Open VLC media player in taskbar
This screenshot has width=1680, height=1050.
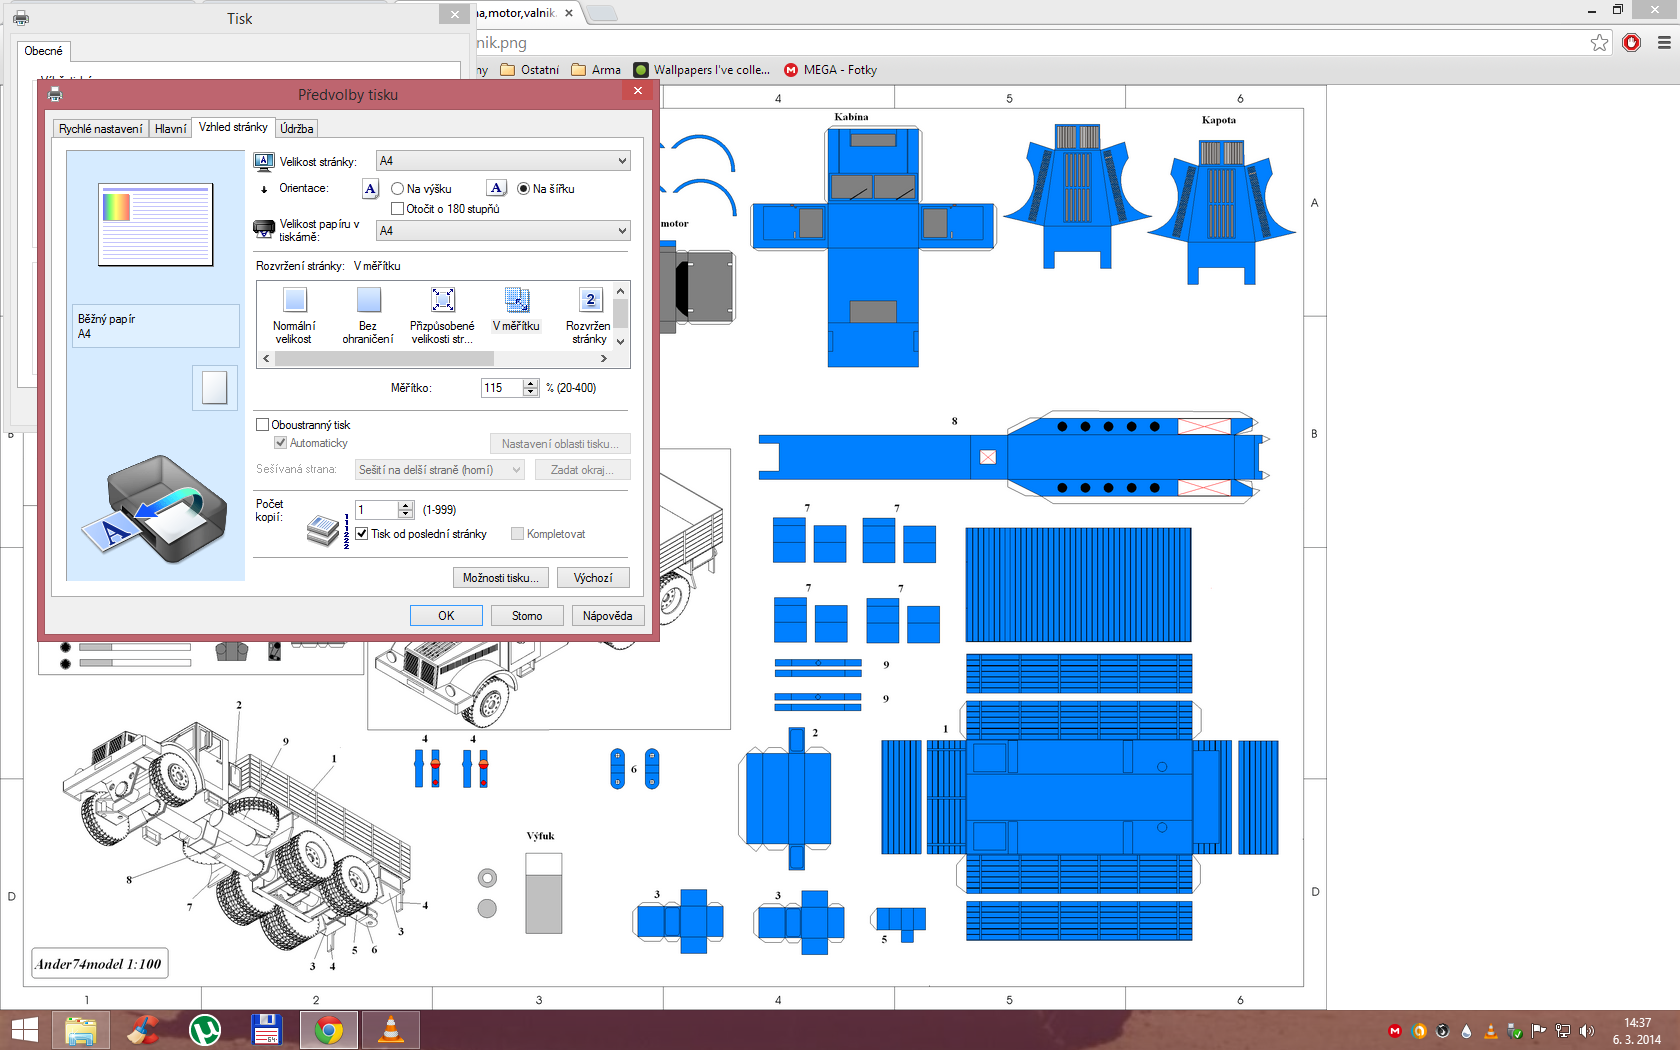coord(391,1029)
